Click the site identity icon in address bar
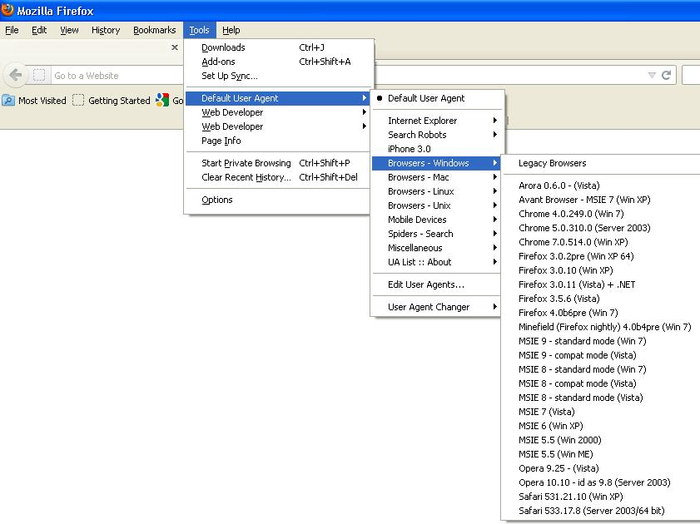This screenshot has width=700, height=524. pos(39,75)
